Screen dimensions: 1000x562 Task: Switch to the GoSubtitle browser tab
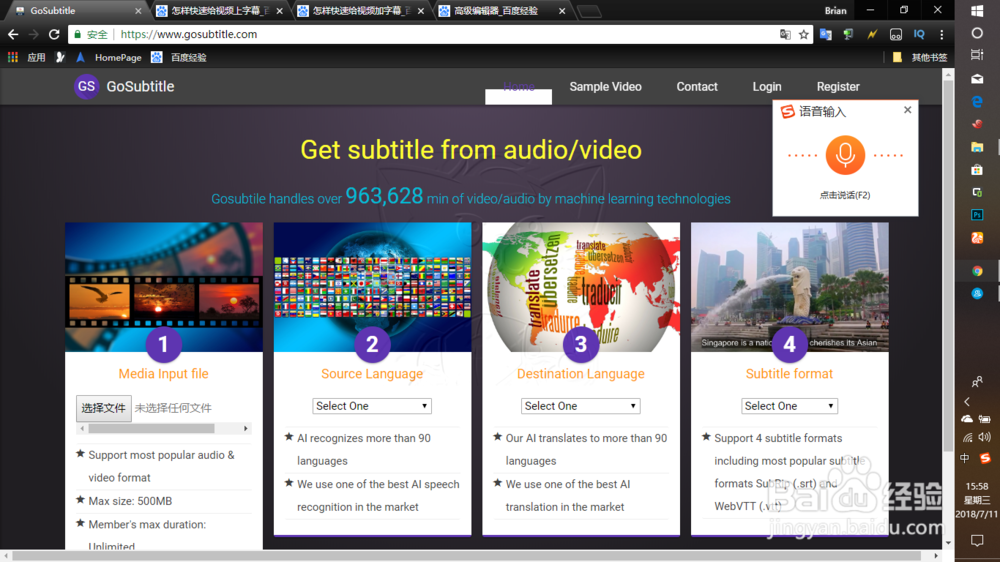point(75,11)
